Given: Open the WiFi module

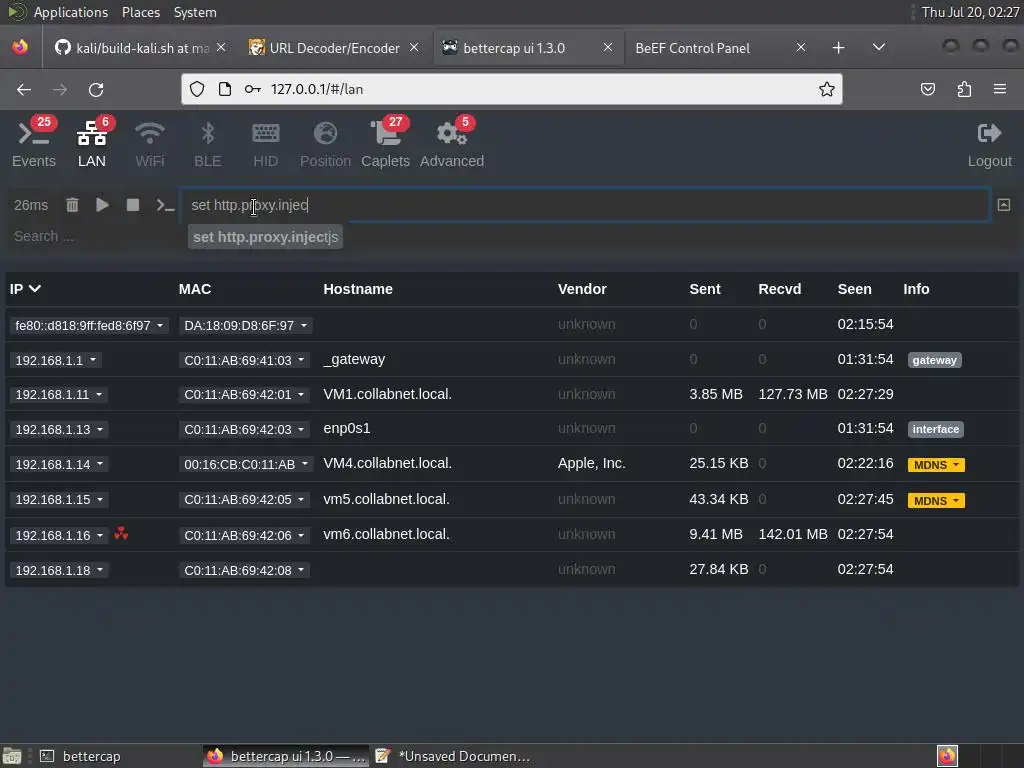Looking at the screenshot, I should 150,145.
